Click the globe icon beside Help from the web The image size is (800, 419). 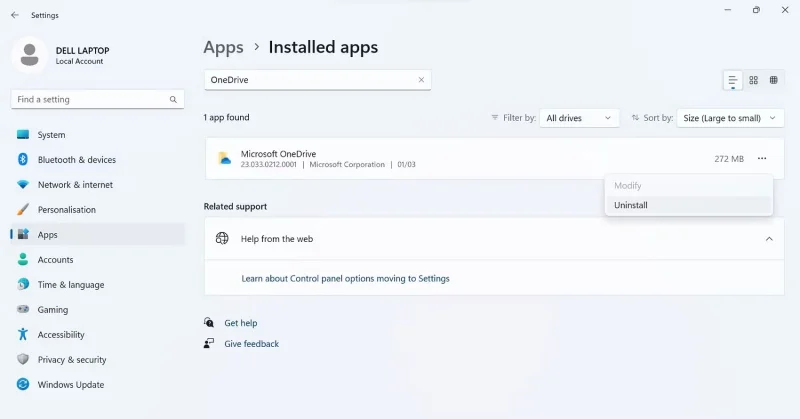tap(222, 238)
